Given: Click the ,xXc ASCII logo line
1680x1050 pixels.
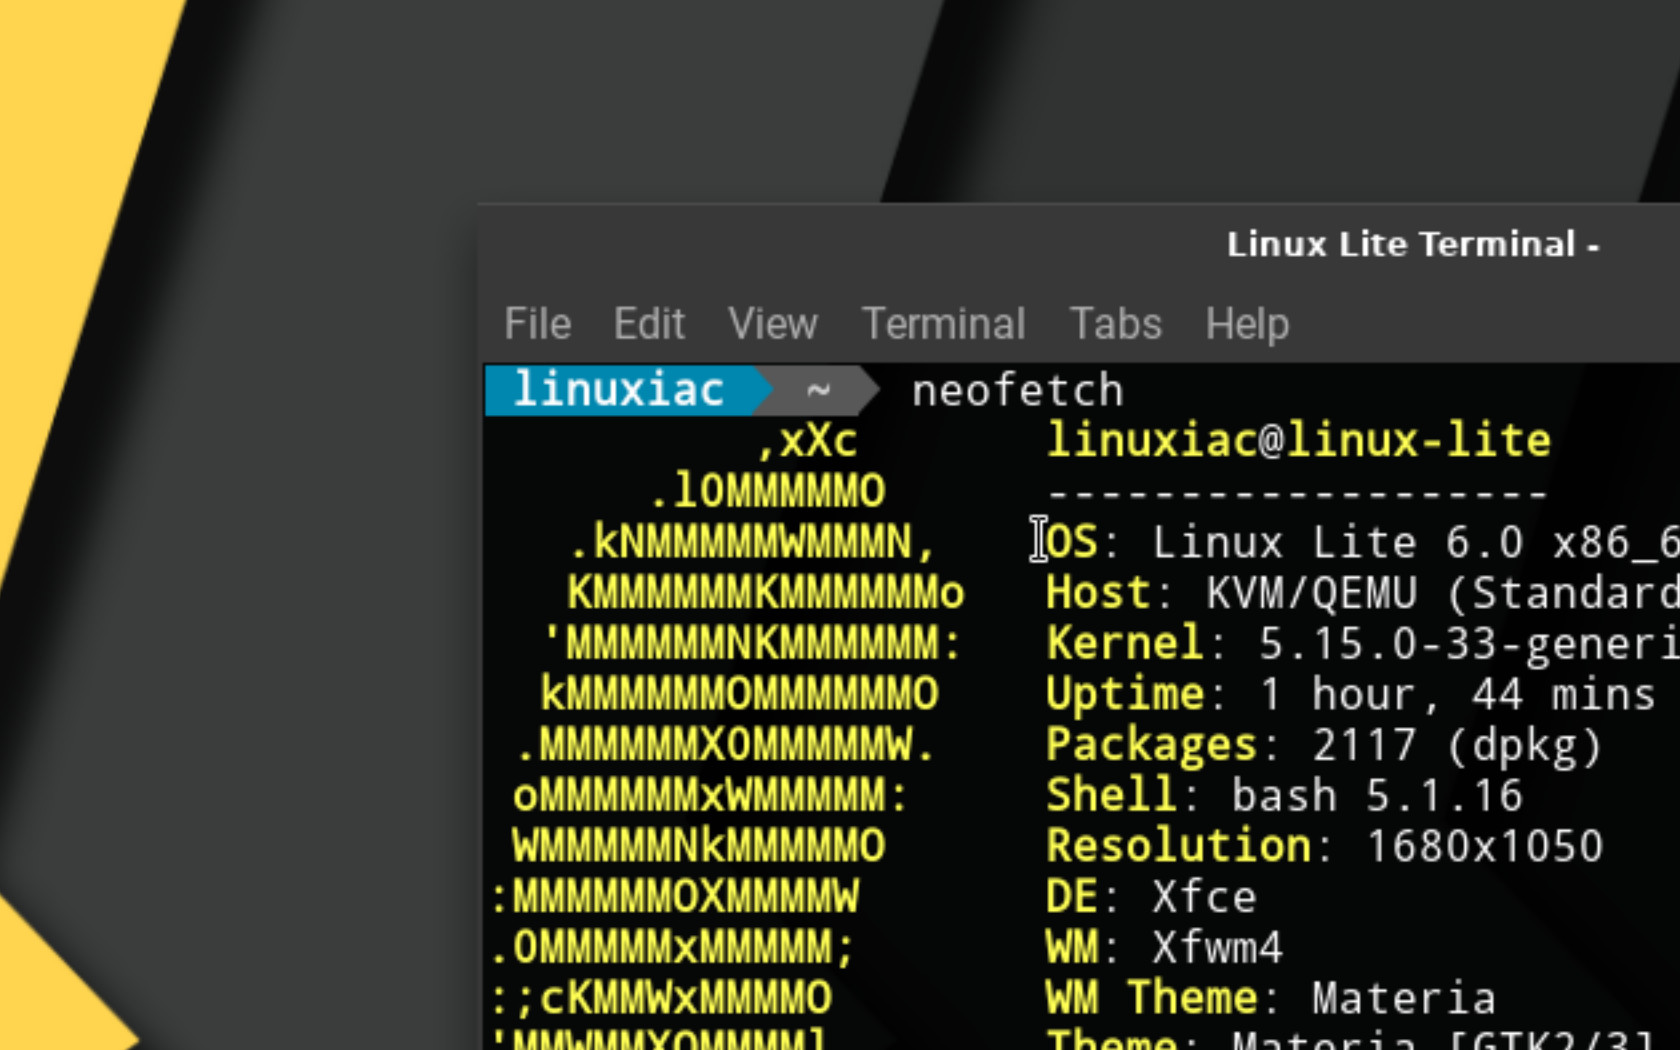Looking at the screenshot, I should click(807, 441).
